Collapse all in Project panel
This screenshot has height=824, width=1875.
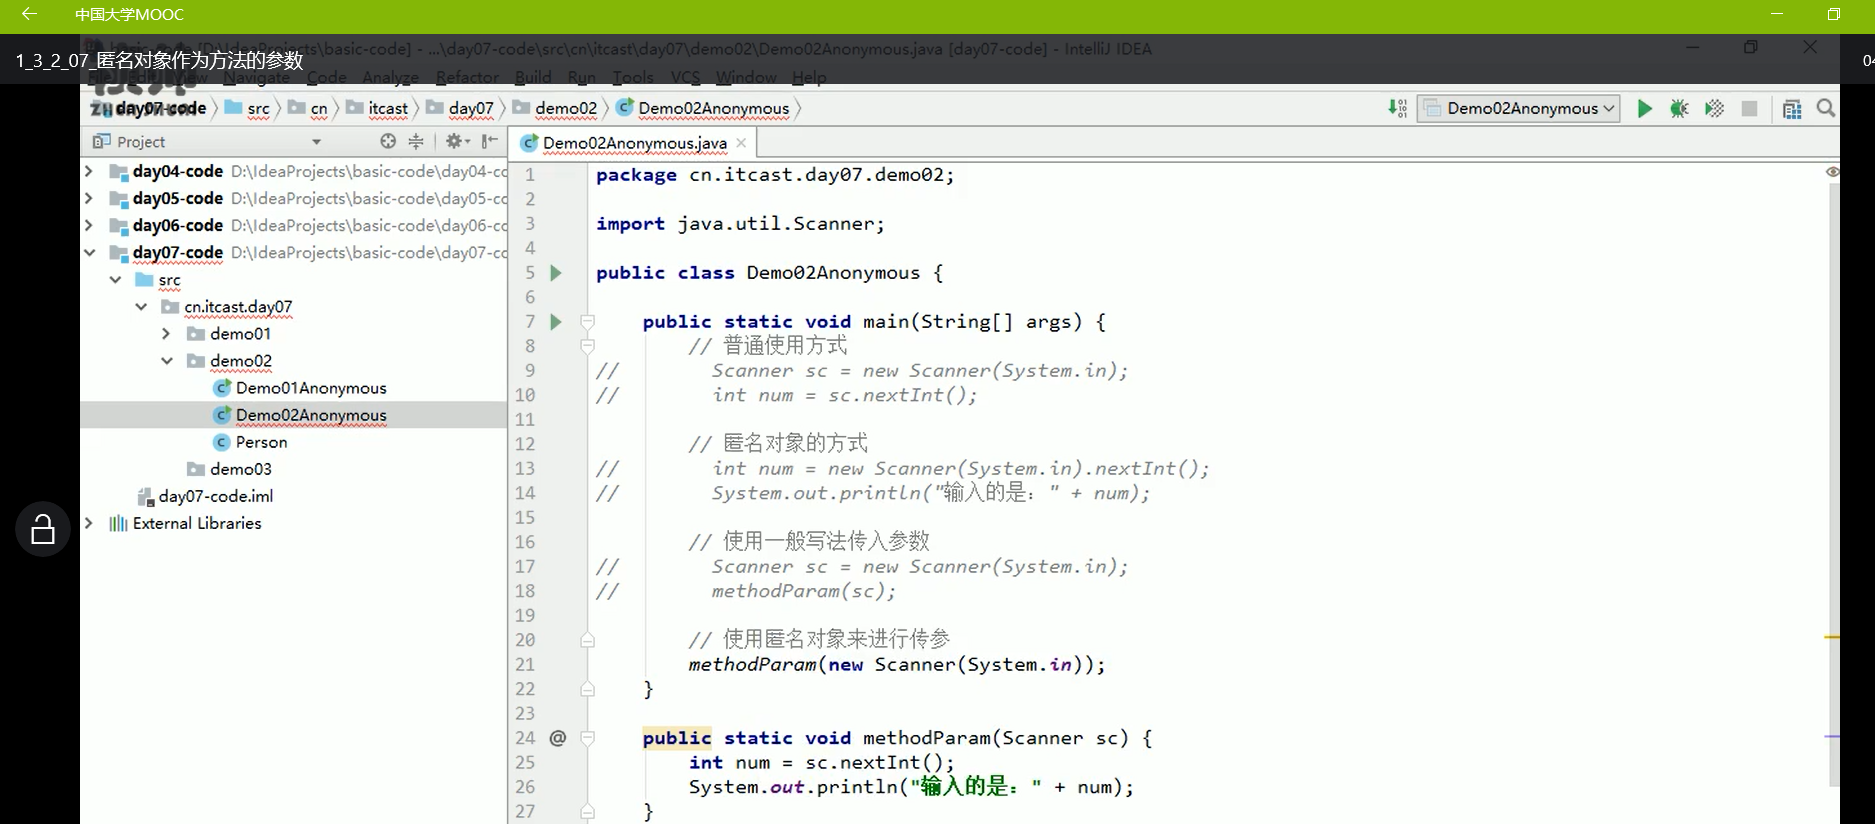point(416,141)
